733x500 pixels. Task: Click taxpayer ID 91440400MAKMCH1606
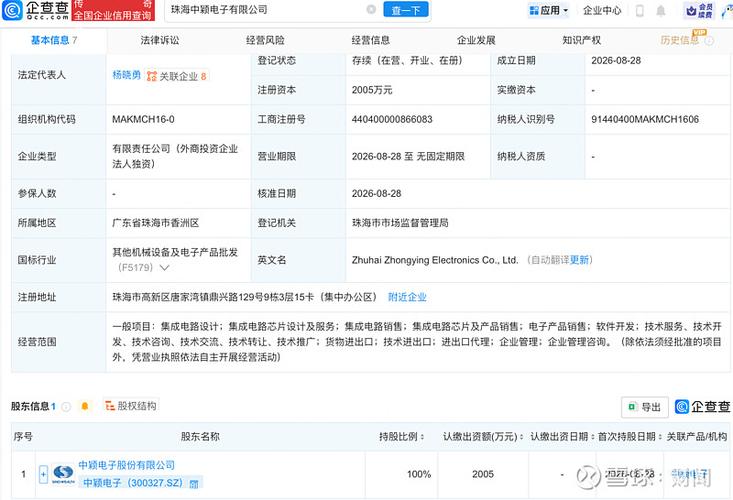(x=645, y=119)
